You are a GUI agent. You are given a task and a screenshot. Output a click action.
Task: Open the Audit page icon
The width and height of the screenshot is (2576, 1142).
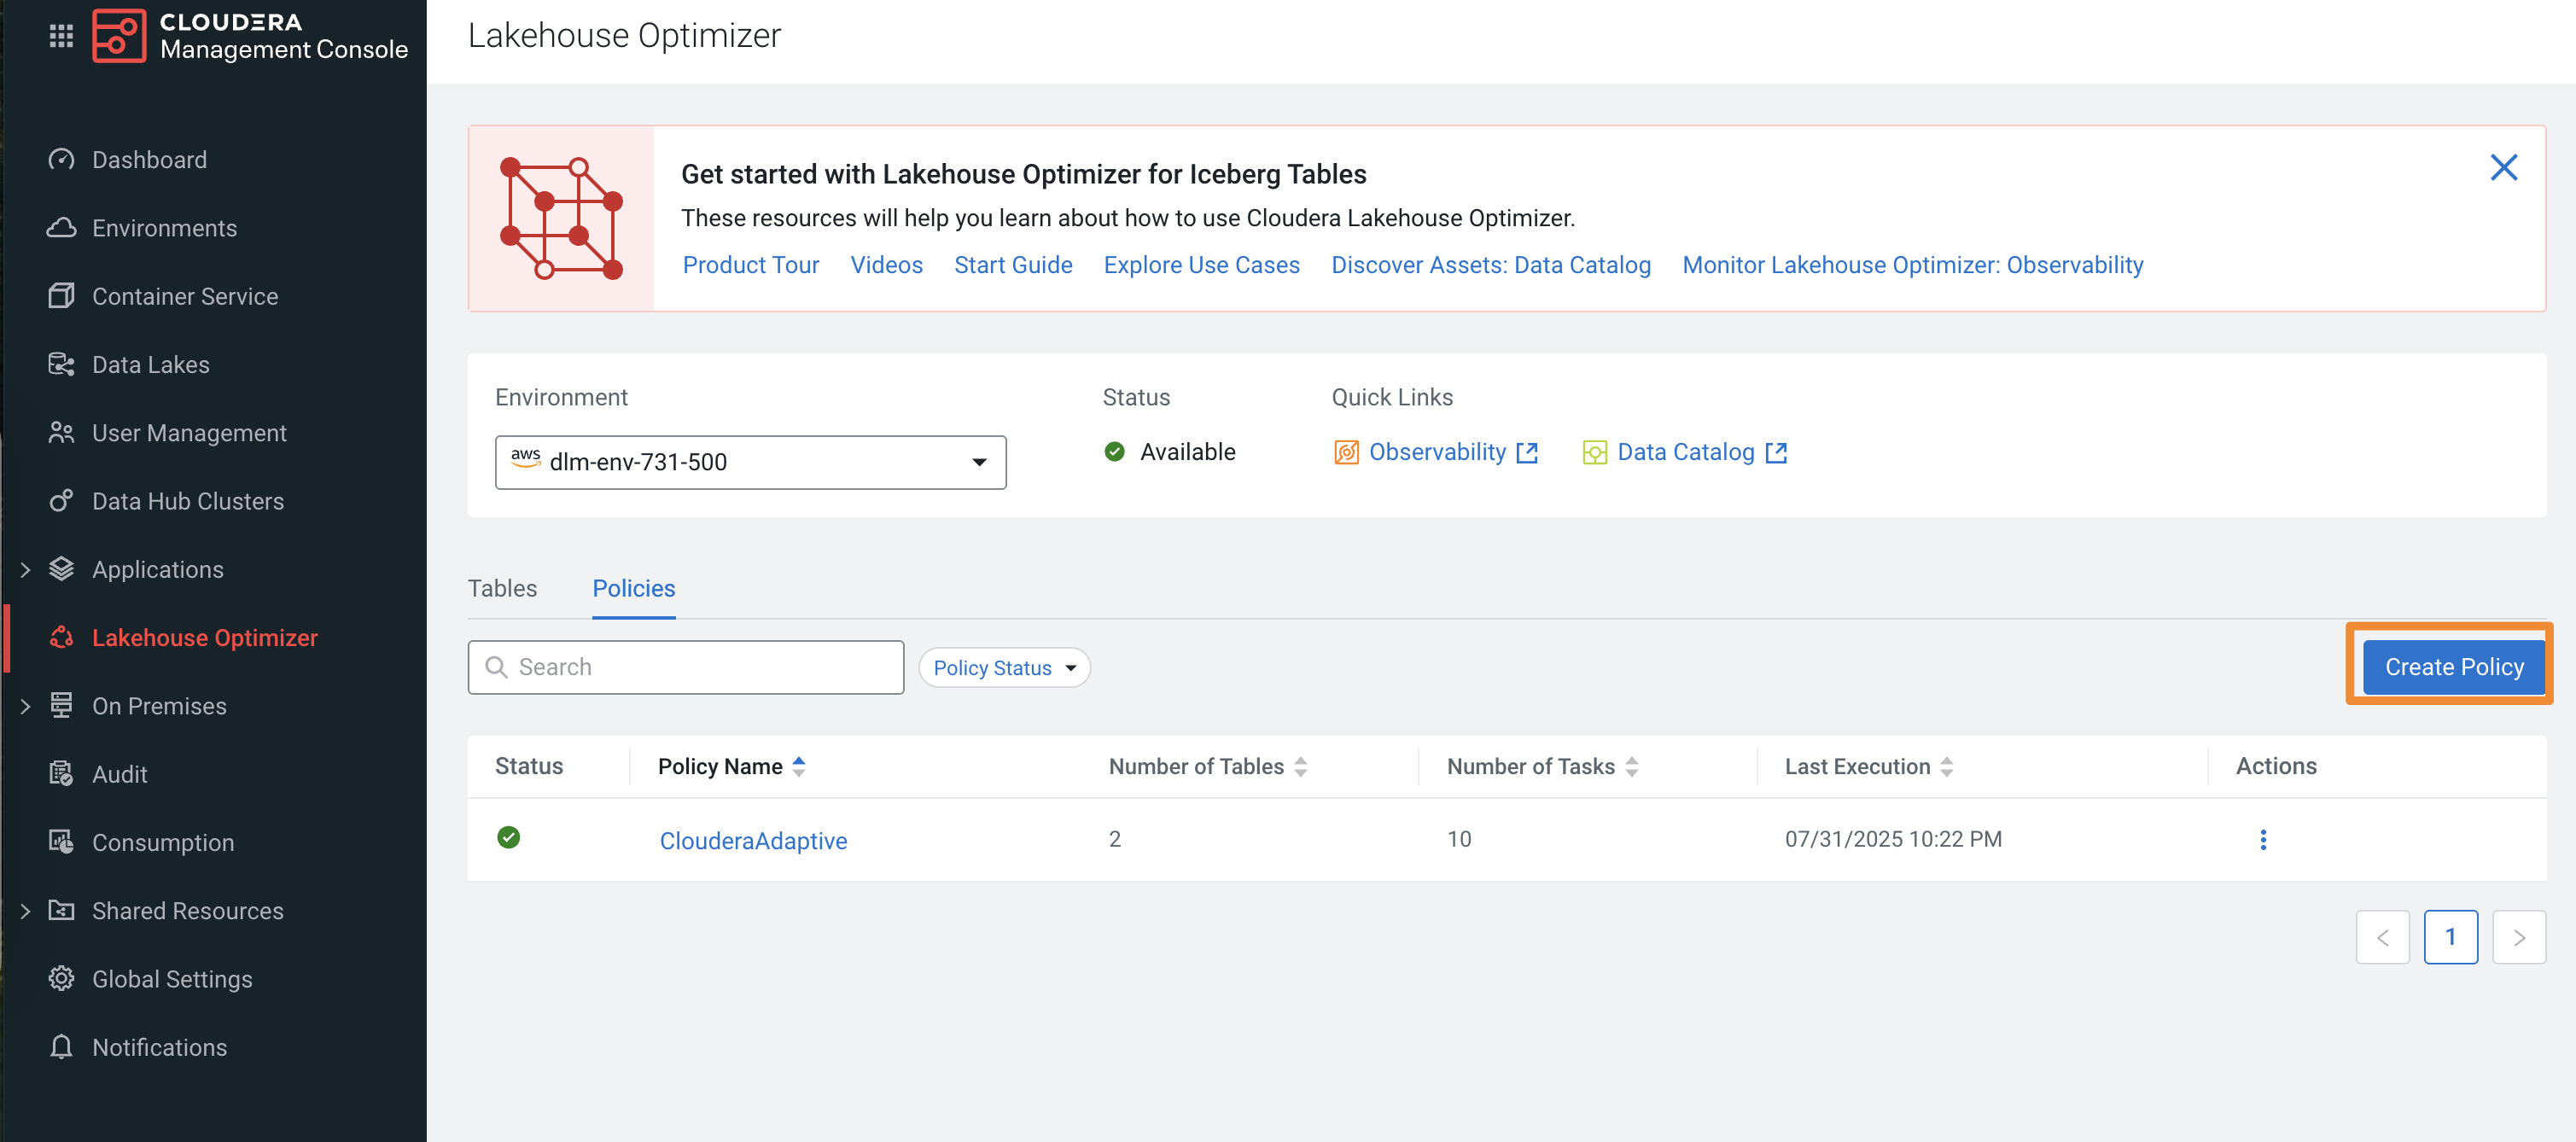click(61, 773)
